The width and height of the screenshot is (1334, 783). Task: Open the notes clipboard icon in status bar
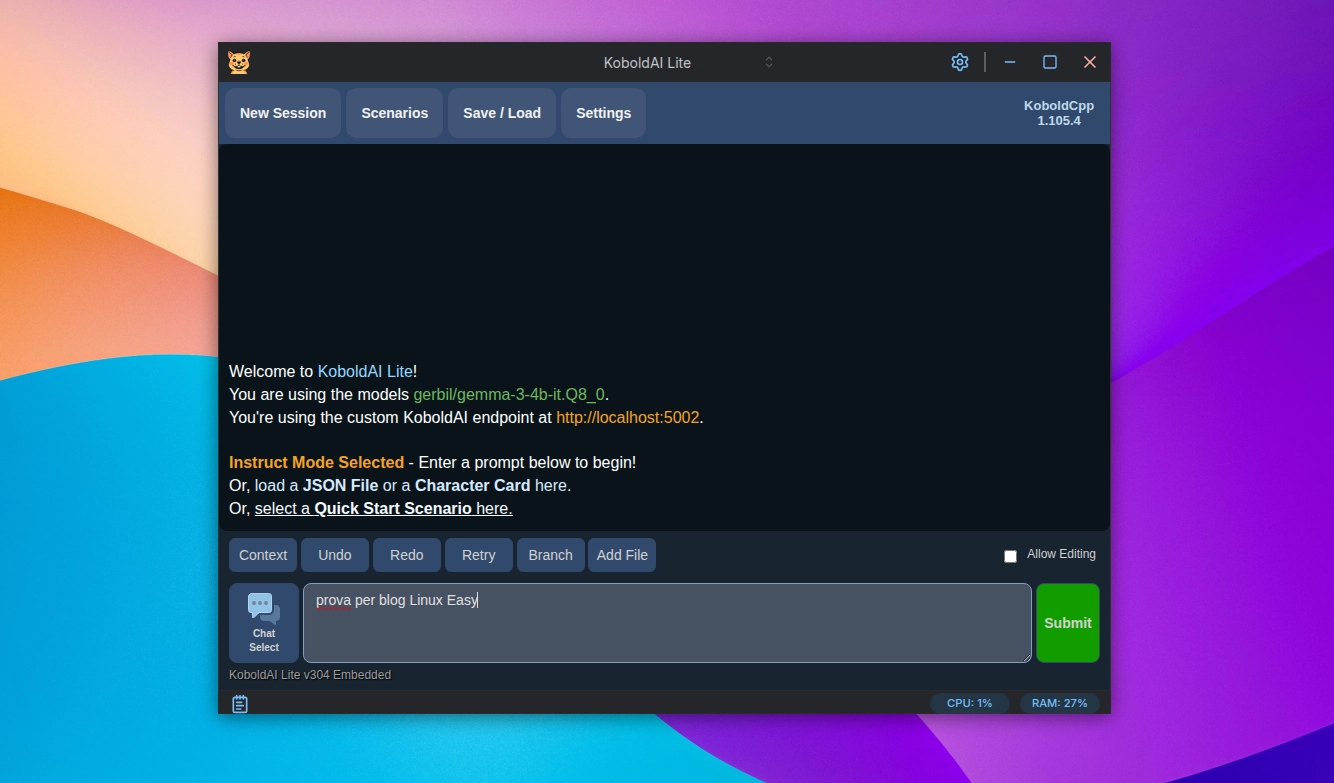(240, 704)
